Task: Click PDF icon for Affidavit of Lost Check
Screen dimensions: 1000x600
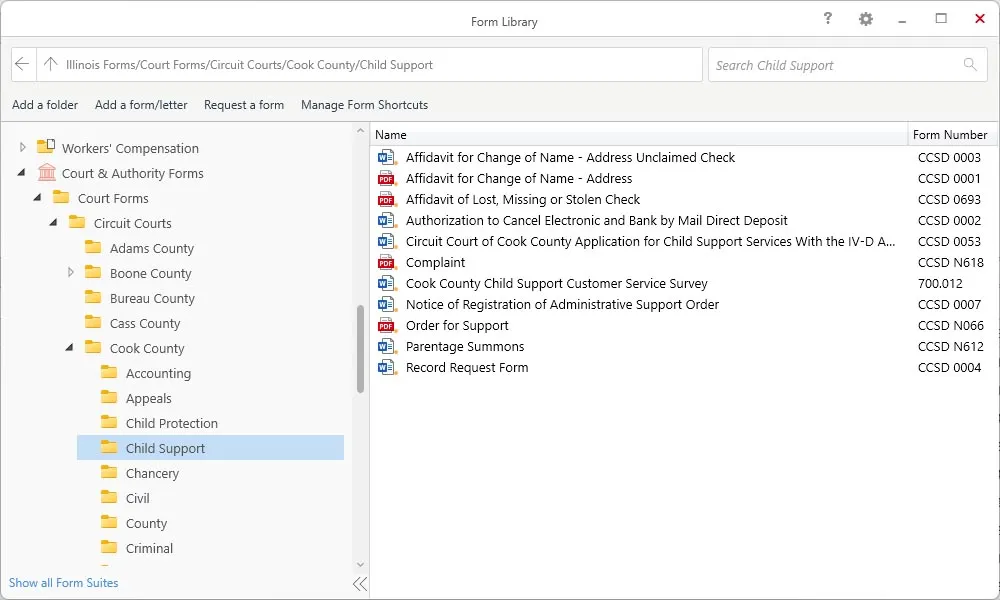Action: [x=386, y=199]
